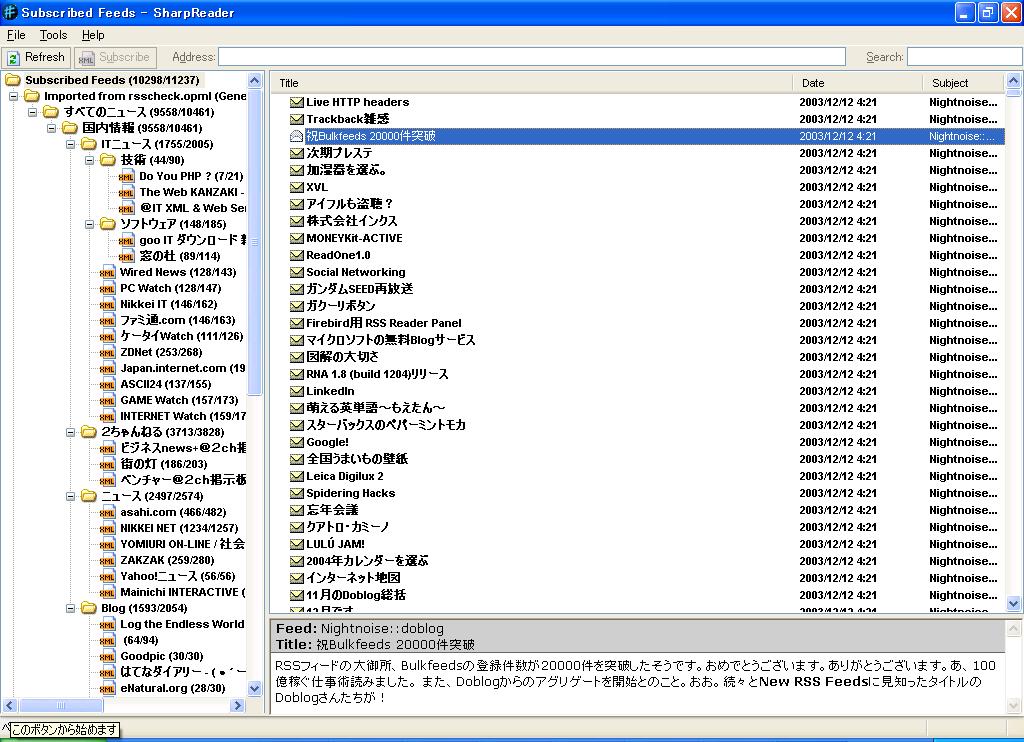
Task: Click the feed tree scroll-down arrow
Action: (x=255, y=688)
